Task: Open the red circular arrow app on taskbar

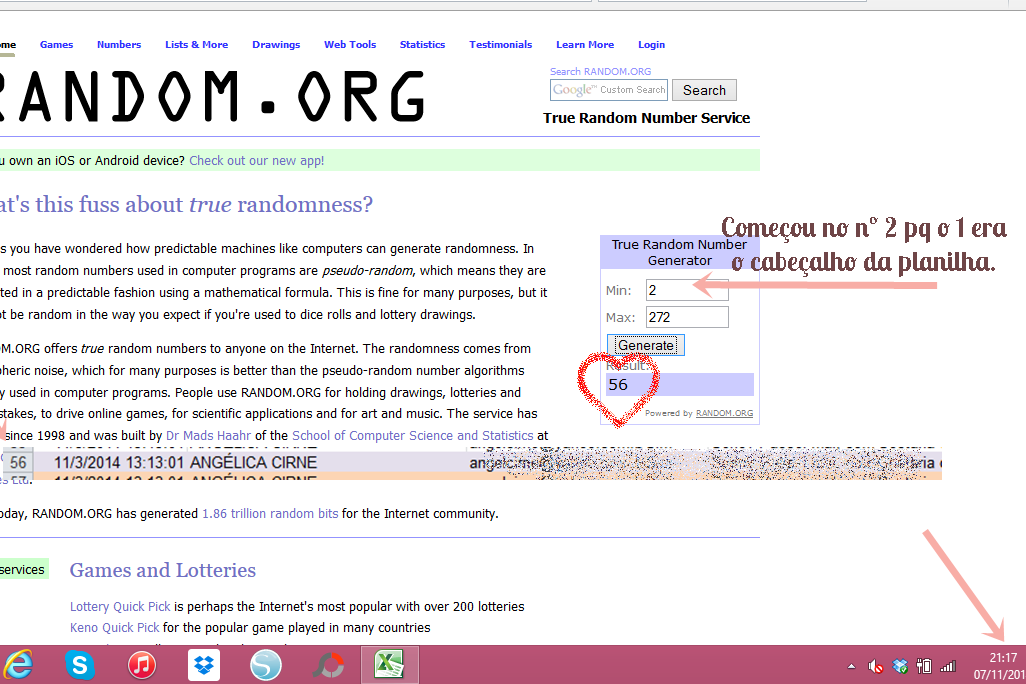Action: pyautogui.click(x=328, y=666)
